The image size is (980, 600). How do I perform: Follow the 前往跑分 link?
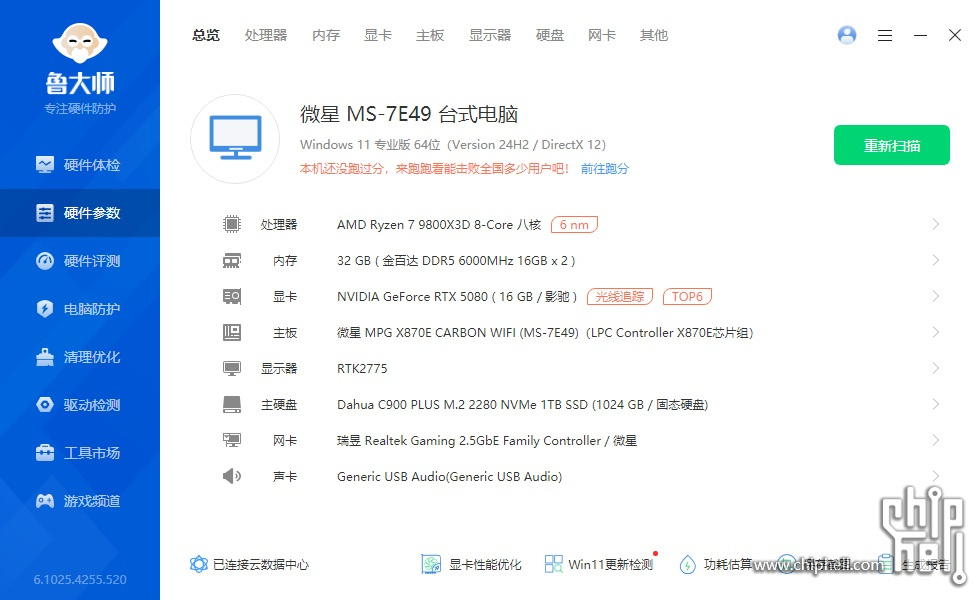(604, 169)
